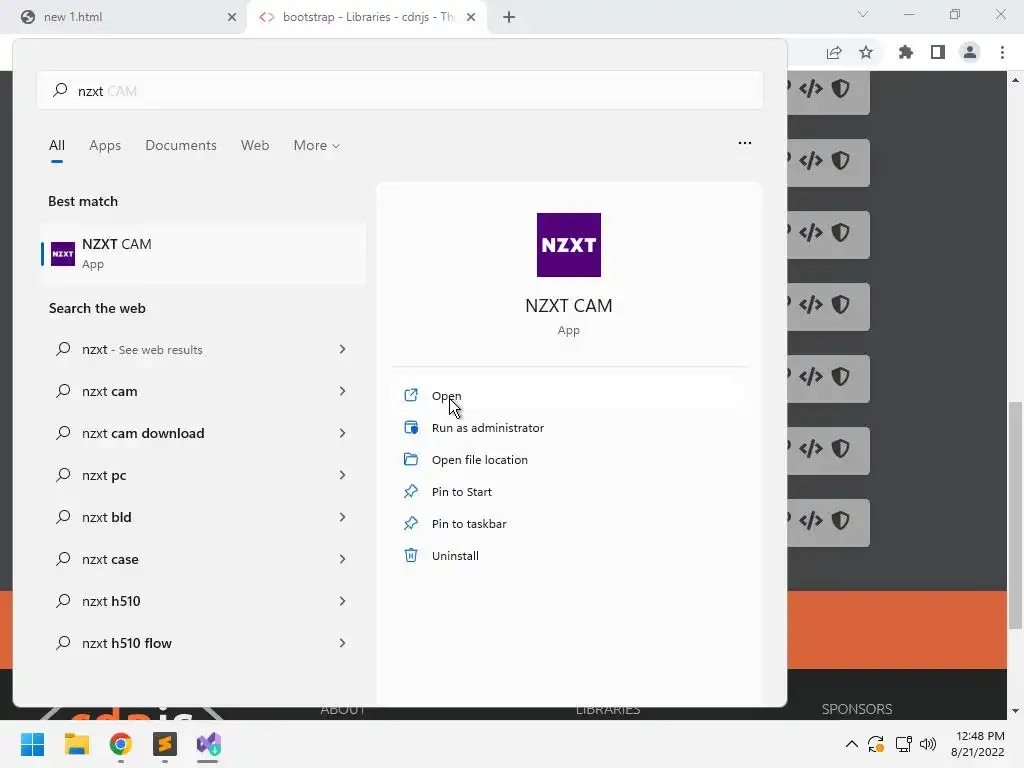Click the Run as administrator shield icon
Screen dimensions: 1024x768
point(411,427)
